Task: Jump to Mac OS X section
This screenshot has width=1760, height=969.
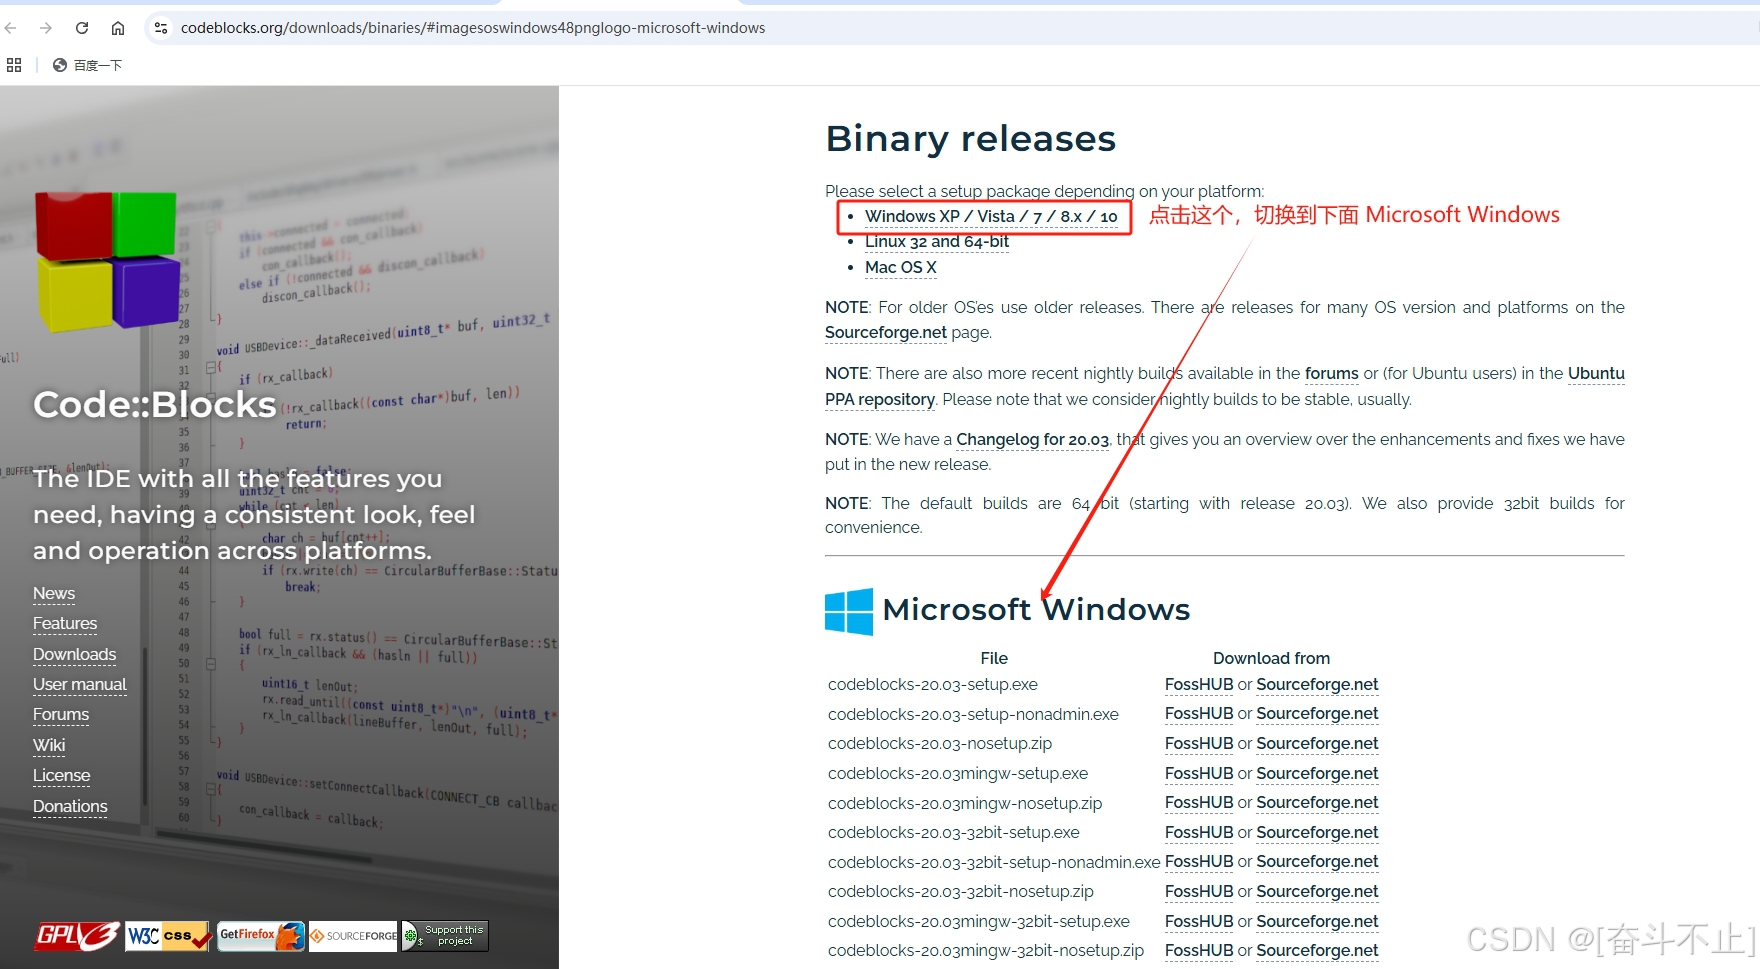Action: [x=901, y=268]
